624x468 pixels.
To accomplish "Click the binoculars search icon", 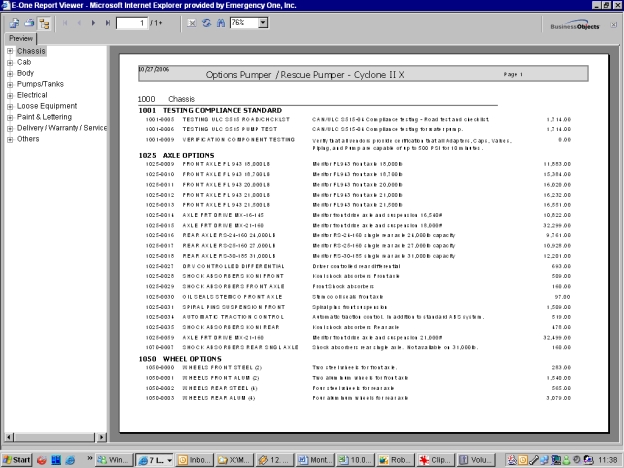I will 221,23.
